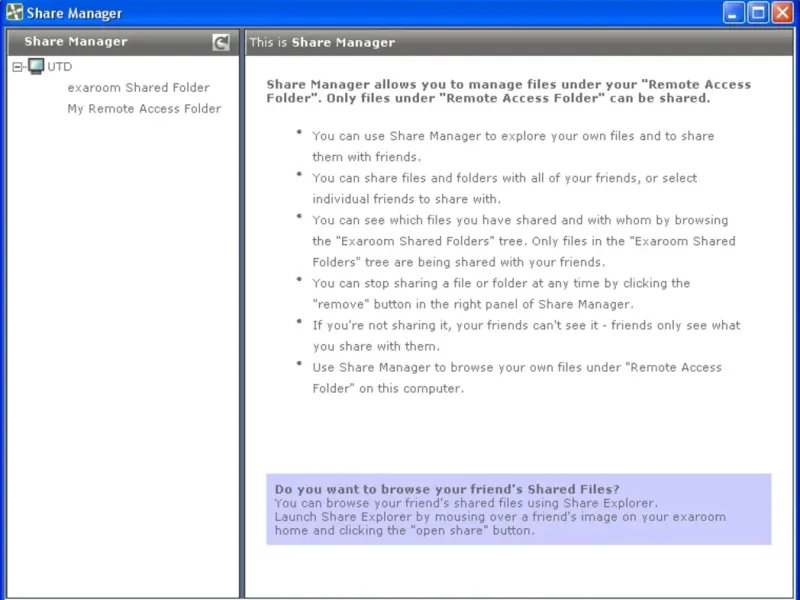Click the bullet 'Use Share Manager to browse your own files'

pyautogui.click(x=517, y=378)
